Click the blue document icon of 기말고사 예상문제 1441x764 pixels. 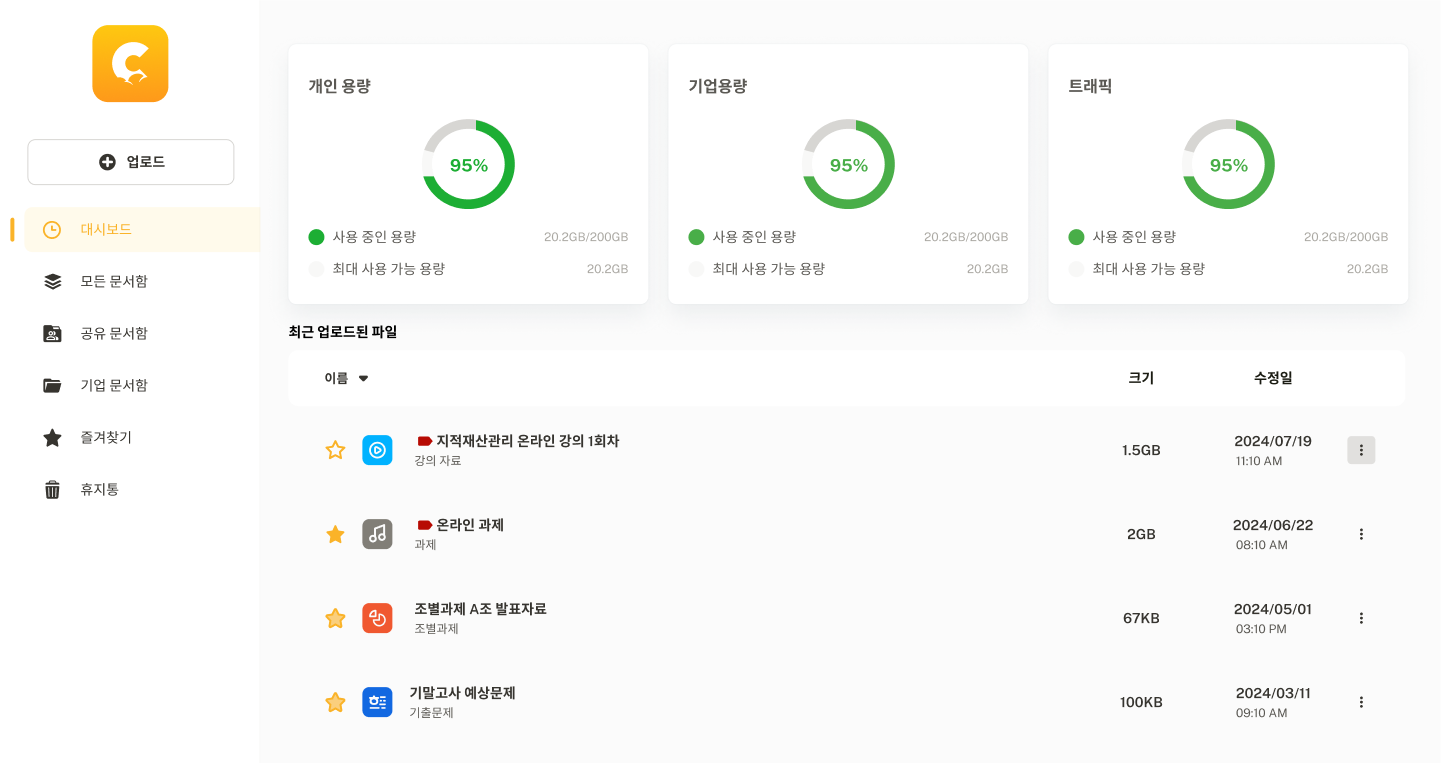377,702
